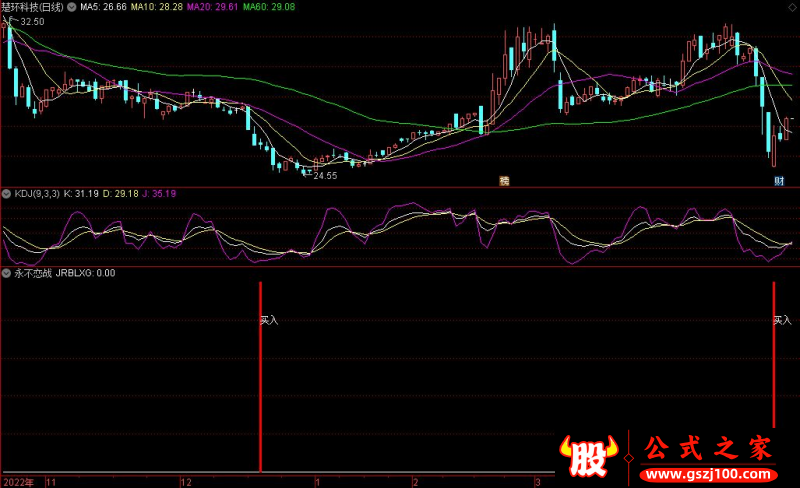This screenshot has width=800, height=488.
Task: Click the first 买入 buy signal label
Action: pos(269,321)
